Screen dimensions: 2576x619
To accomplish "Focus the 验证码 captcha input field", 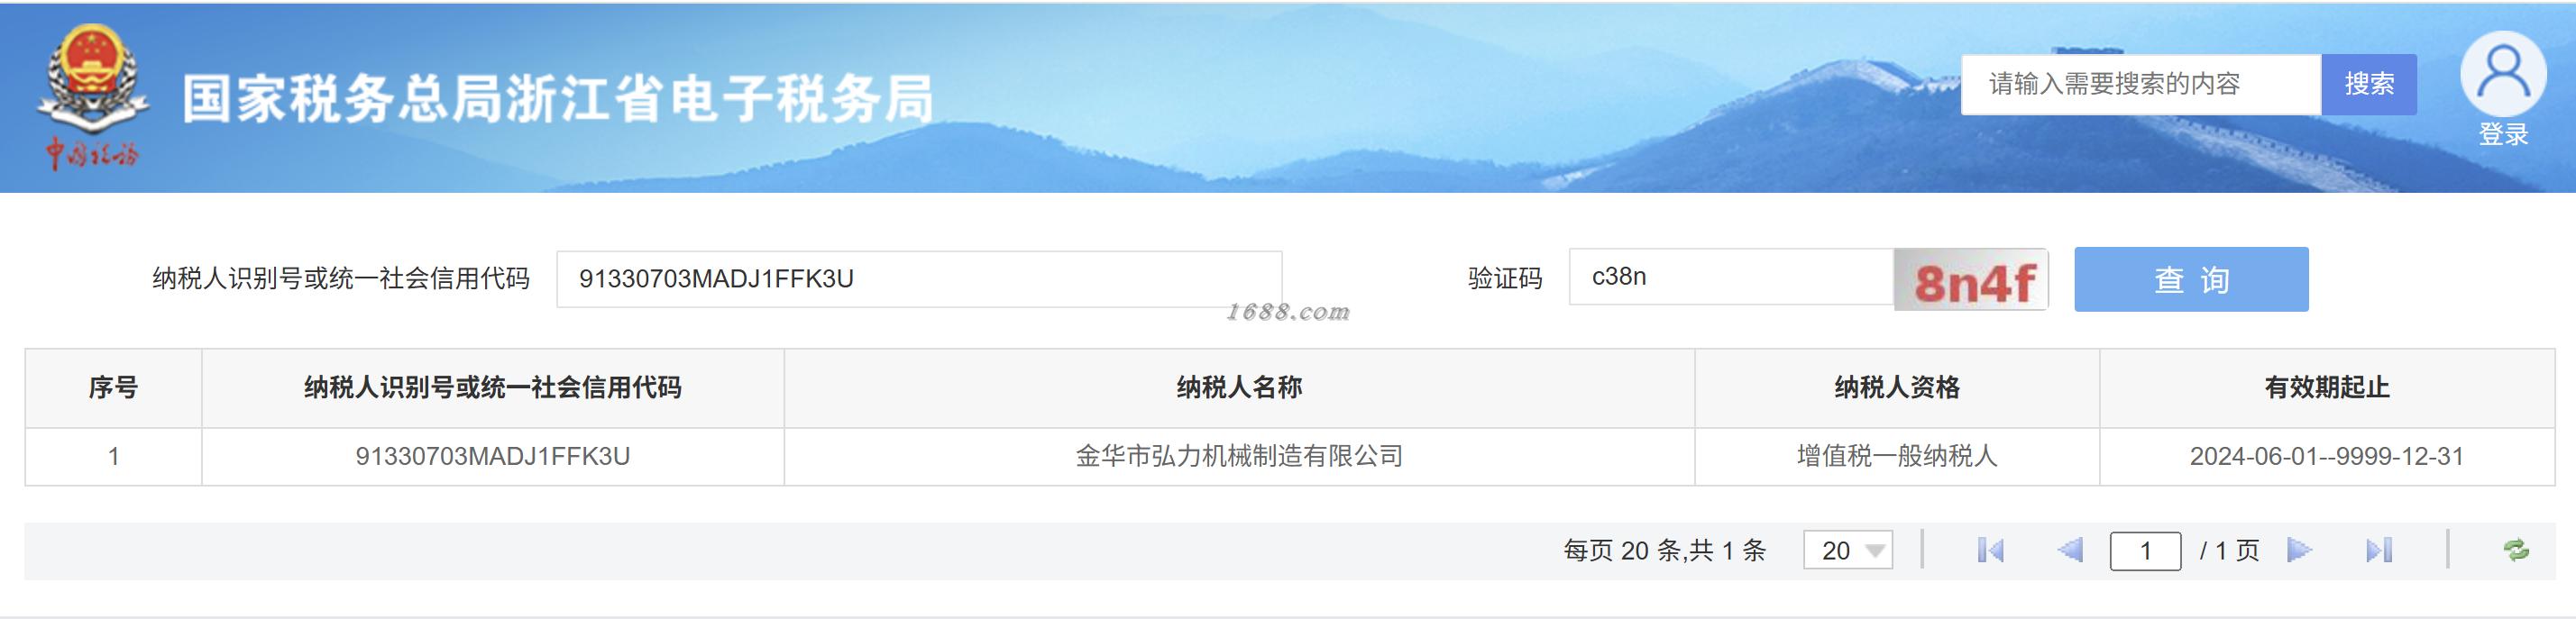I will (x=1732, y=277).
